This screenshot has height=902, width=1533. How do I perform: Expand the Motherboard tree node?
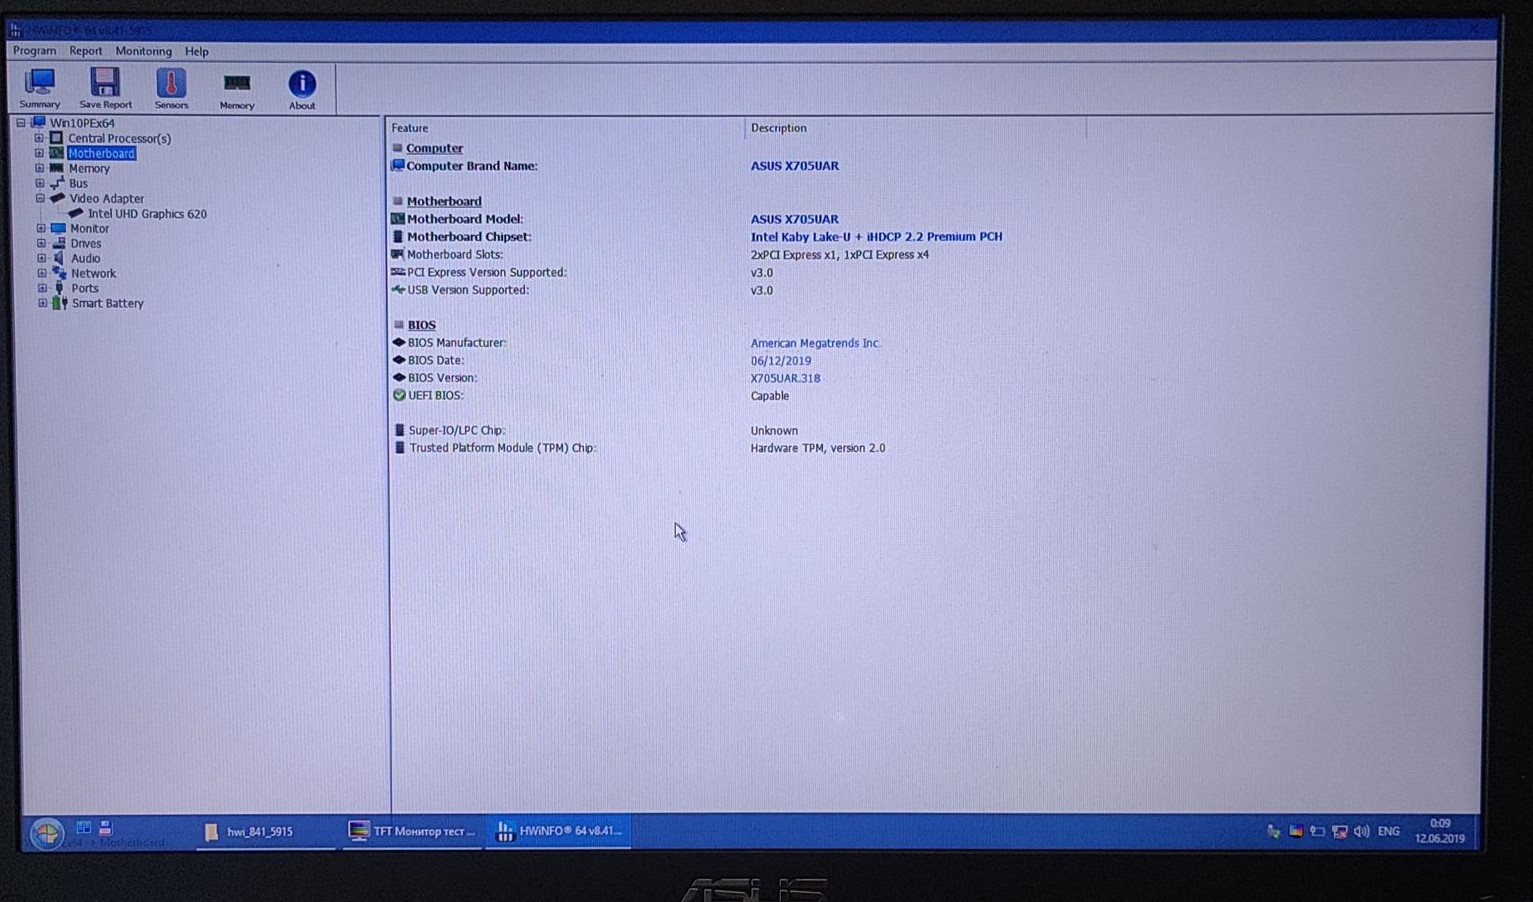point(39,153)
